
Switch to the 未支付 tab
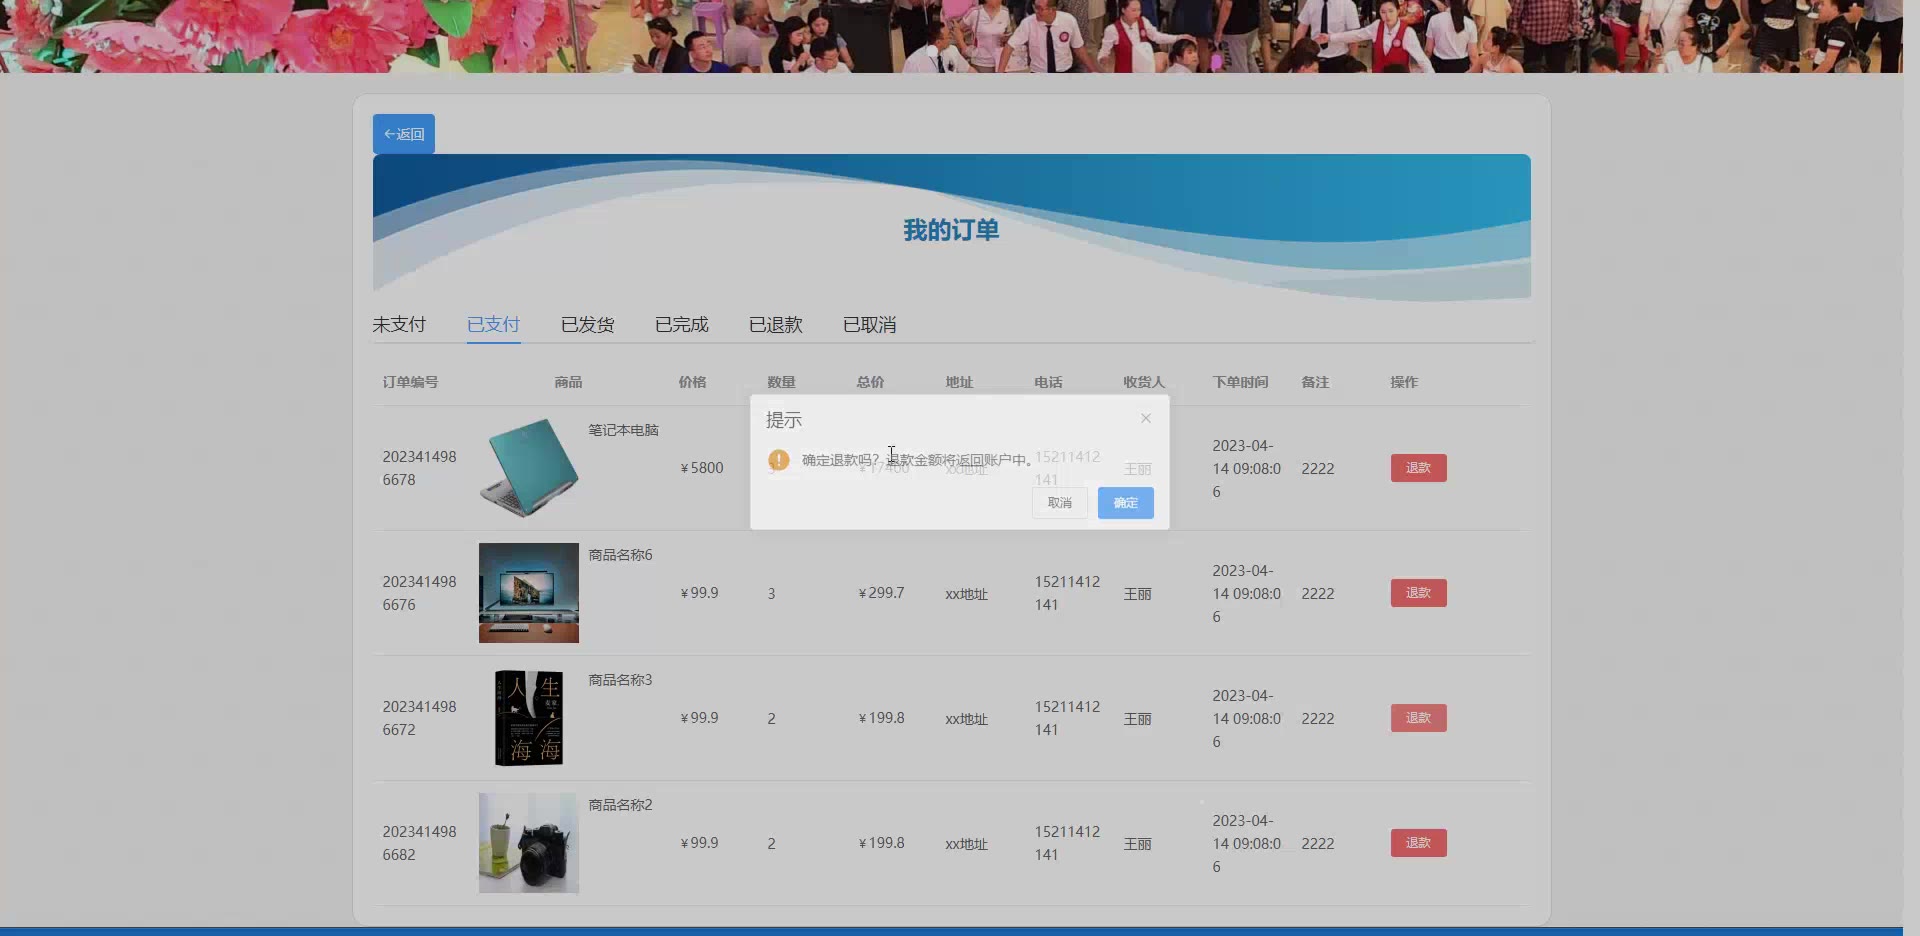[x=399, y=325]
